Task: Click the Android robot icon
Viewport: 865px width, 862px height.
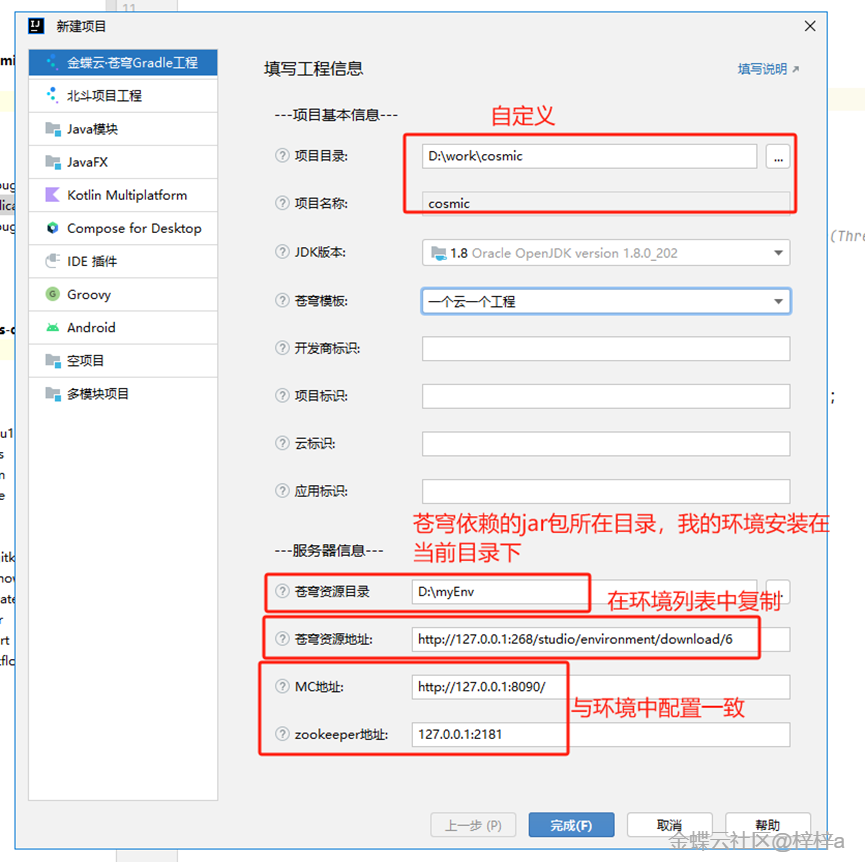Action: click(52, 327)
